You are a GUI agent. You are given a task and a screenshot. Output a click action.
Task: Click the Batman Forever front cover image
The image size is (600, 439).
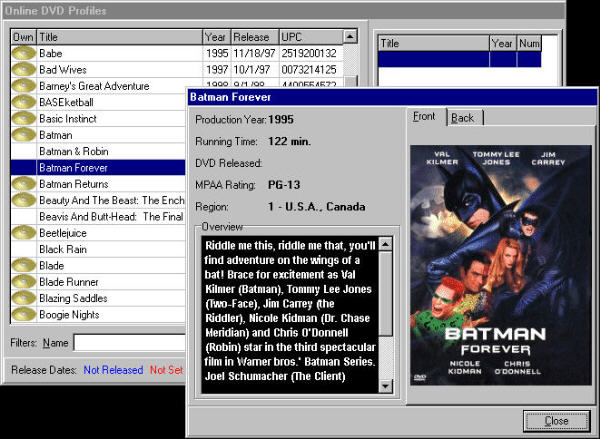501,265
